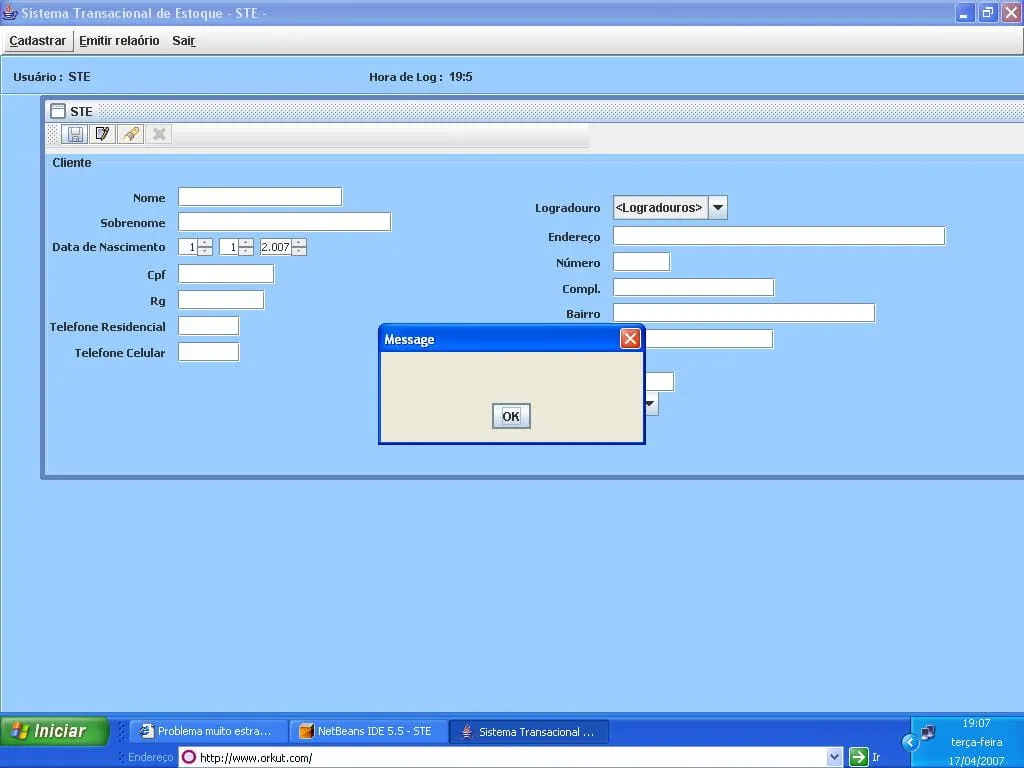The image size is (1024, 768).
Task: Click the Java icon on Sistema Transacional taskbar button
Action: point(466,731)
